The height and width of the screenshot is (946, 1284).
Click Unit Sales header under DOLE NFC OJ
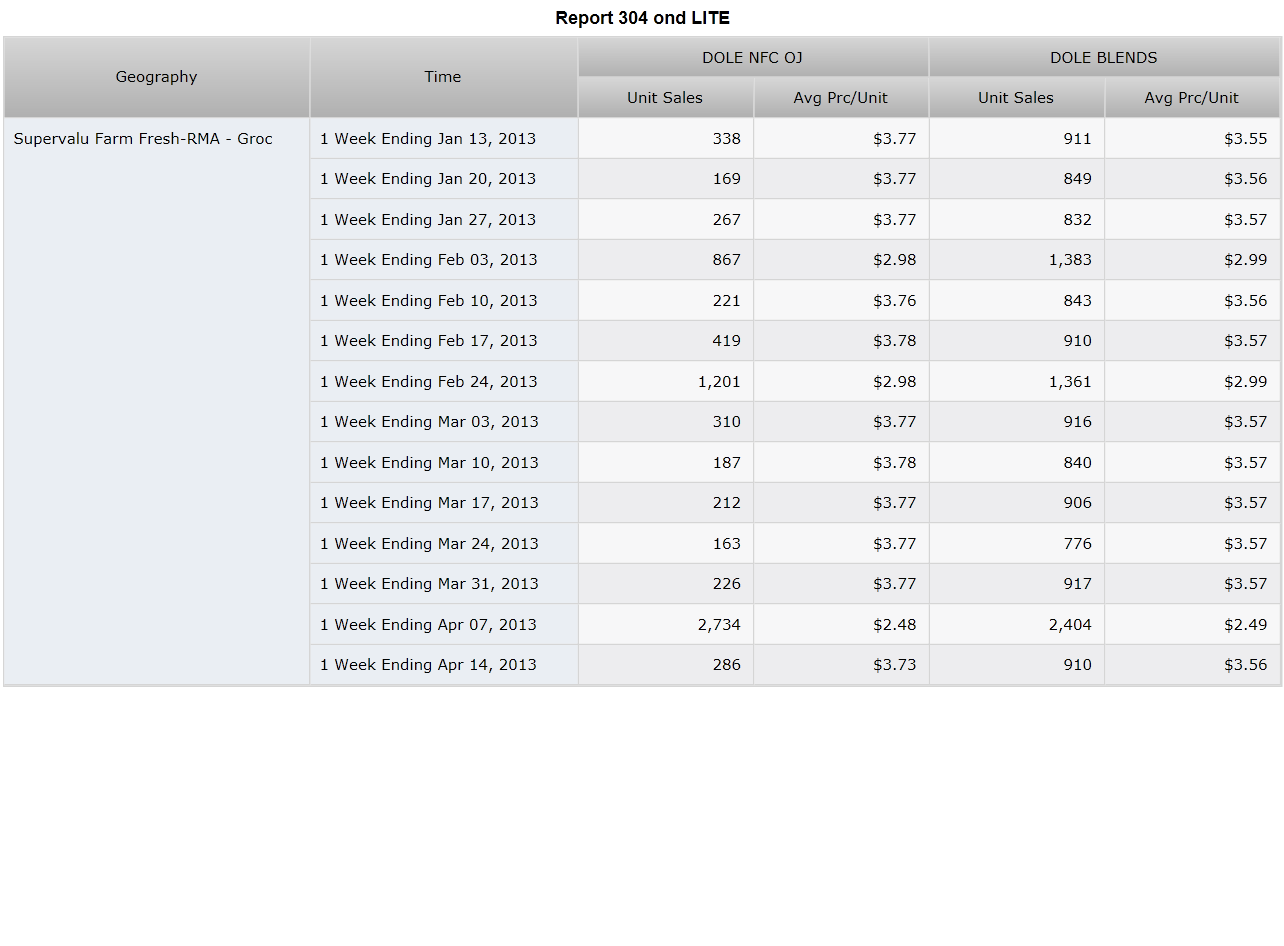(666, 98)
